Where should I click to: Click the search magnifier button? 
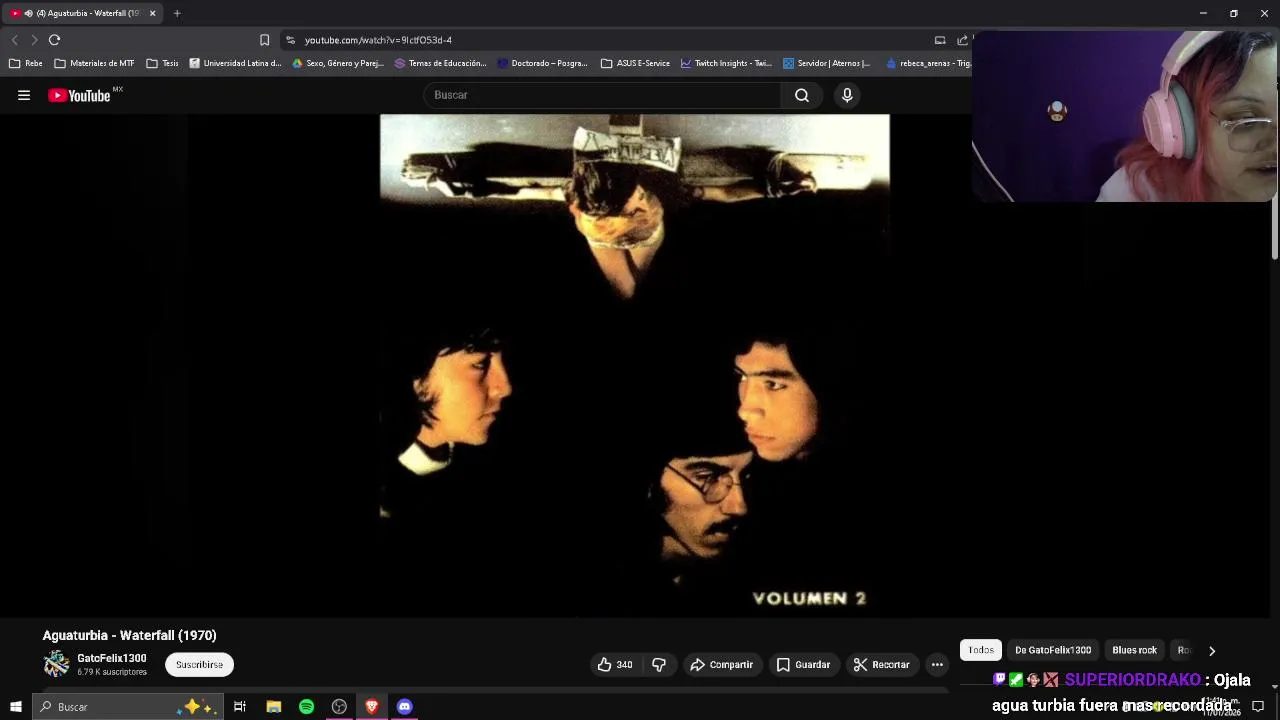[x=801, y=95]
